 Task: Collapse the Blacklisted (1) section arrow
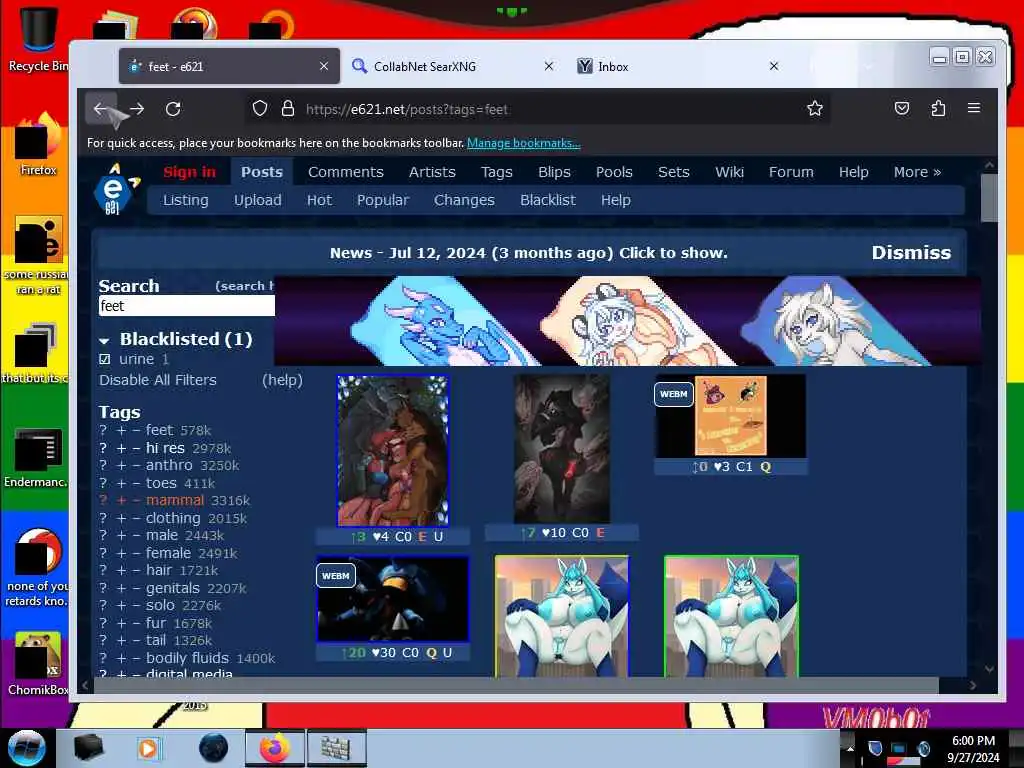coord(104,340)
